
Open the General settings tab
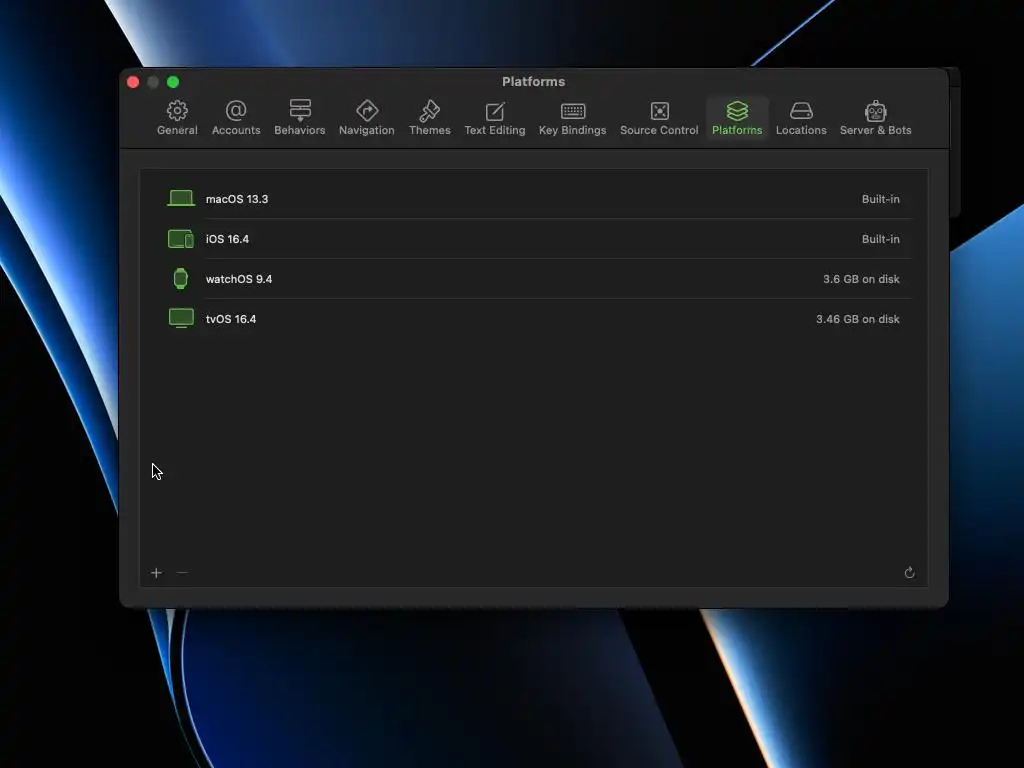[177, 118]
